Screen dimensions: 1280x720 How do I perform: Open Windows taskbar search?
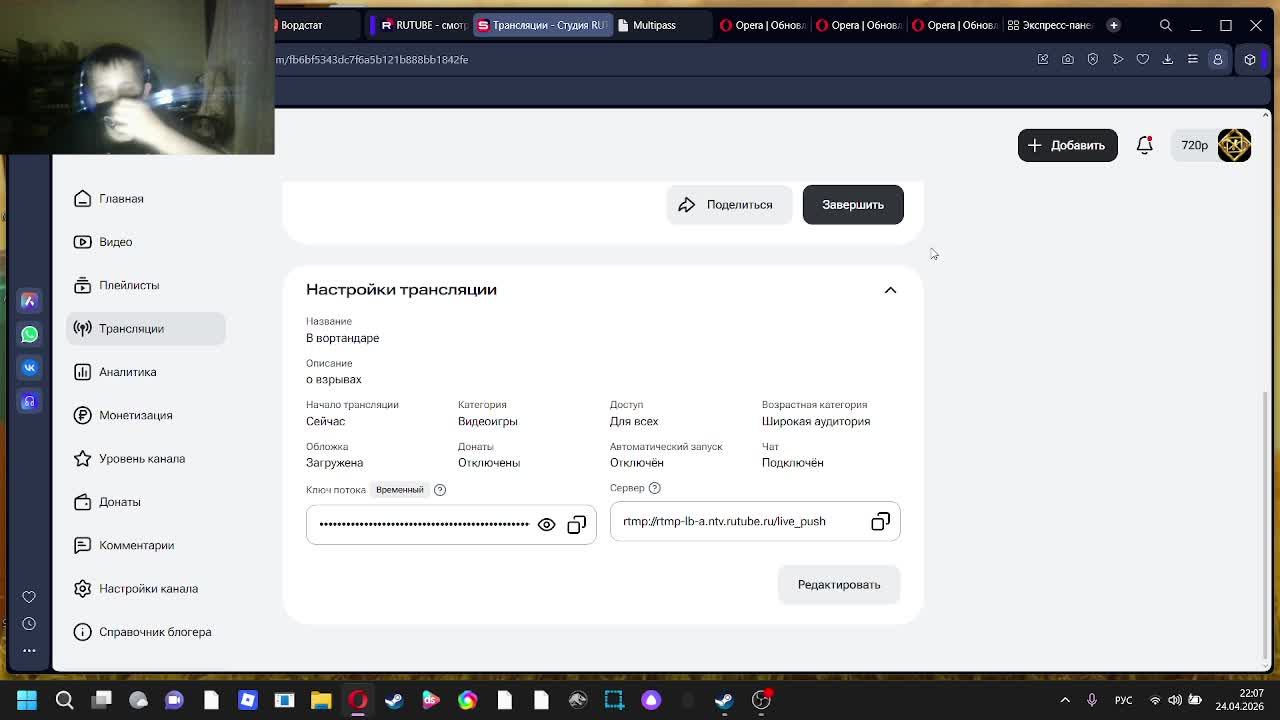(x=64, y=700)
